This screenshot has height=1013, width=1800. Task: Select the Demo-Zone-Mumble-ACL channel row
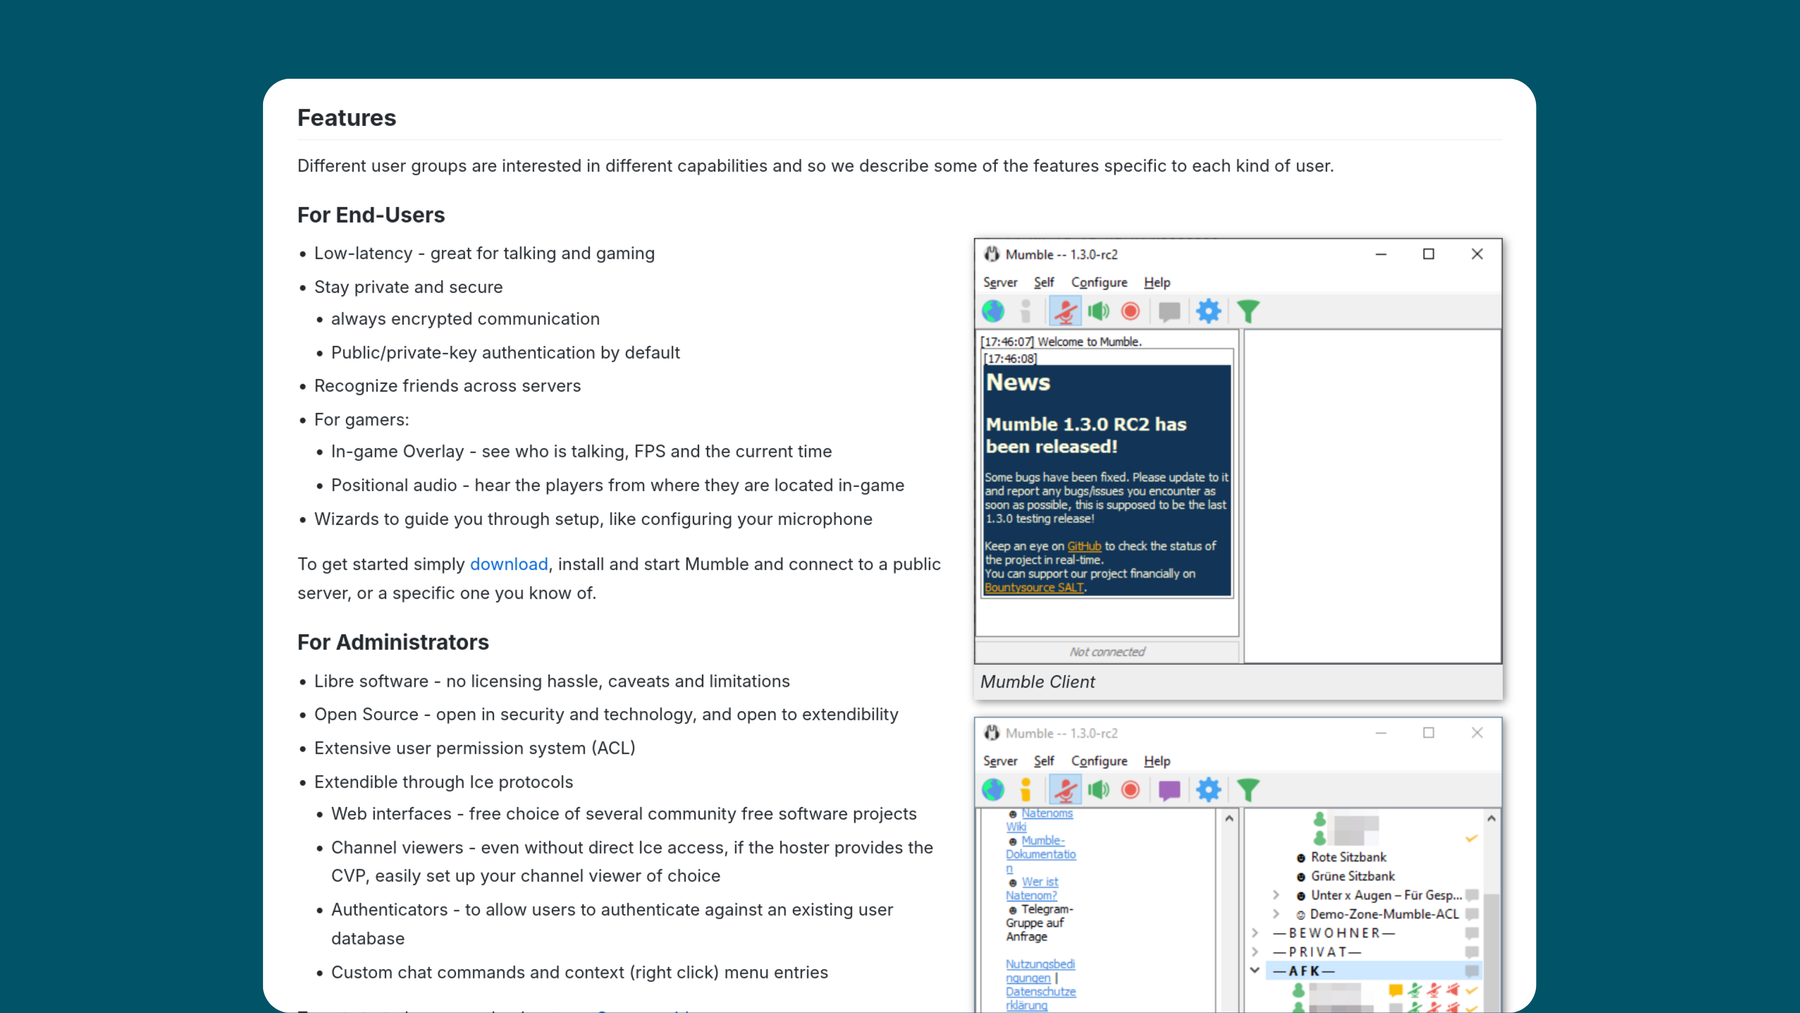(x=1385, y=914)
